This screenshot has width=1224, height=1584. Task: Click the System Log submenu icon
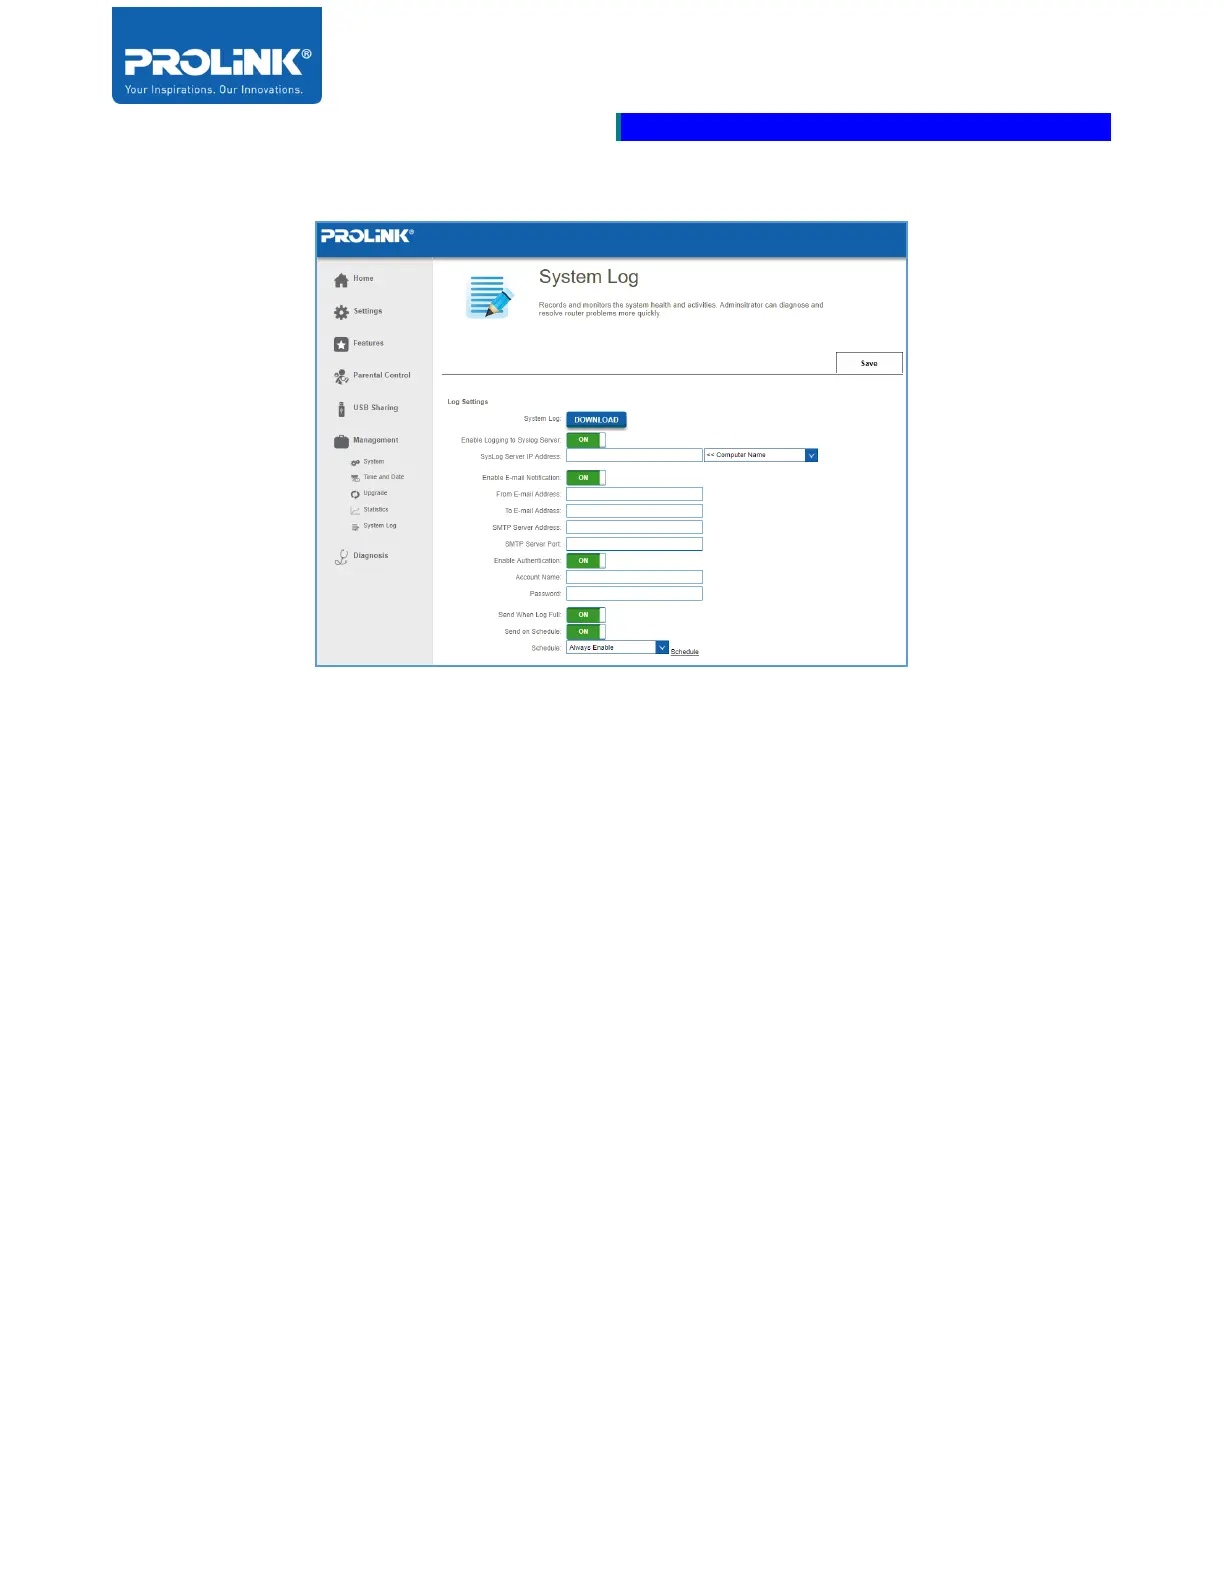[x=355, y=527]
